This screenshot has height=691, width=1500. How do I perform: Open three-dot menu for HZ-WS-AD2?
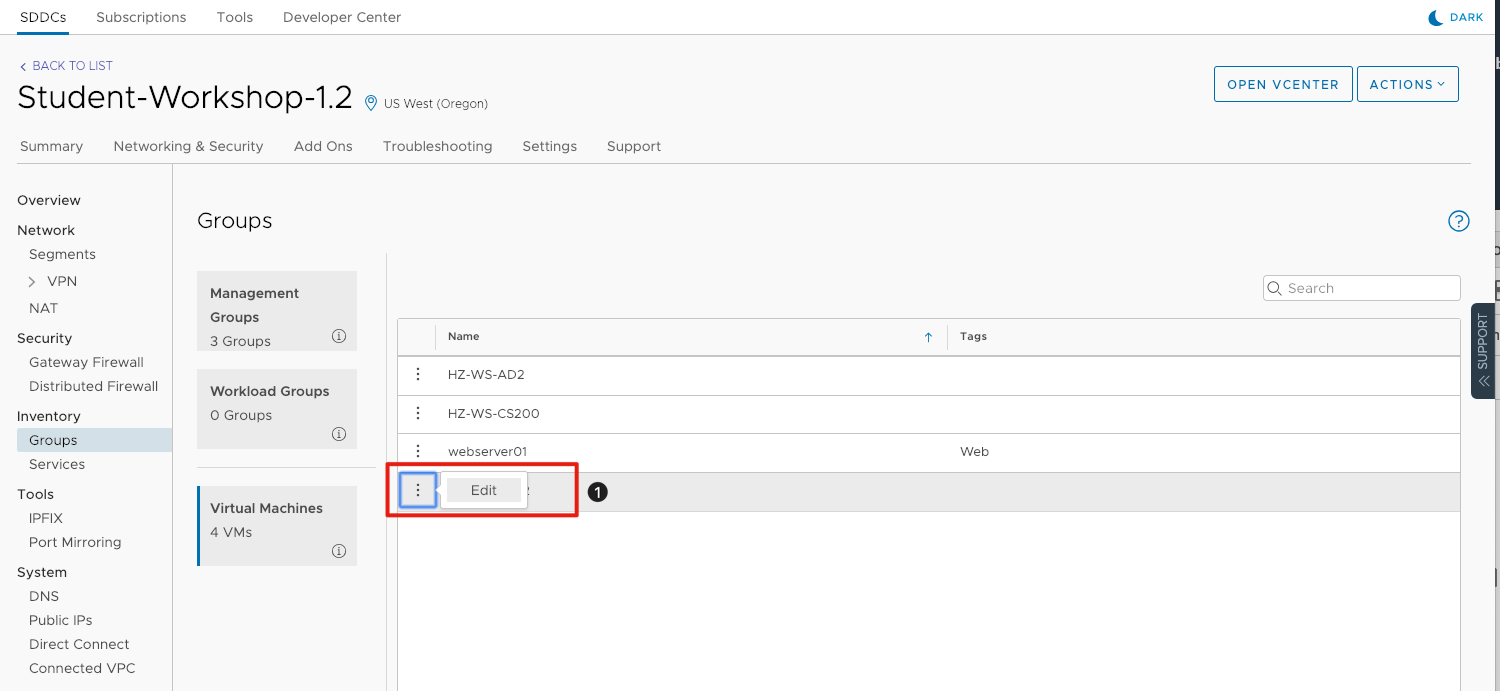[x=418, y=374]
